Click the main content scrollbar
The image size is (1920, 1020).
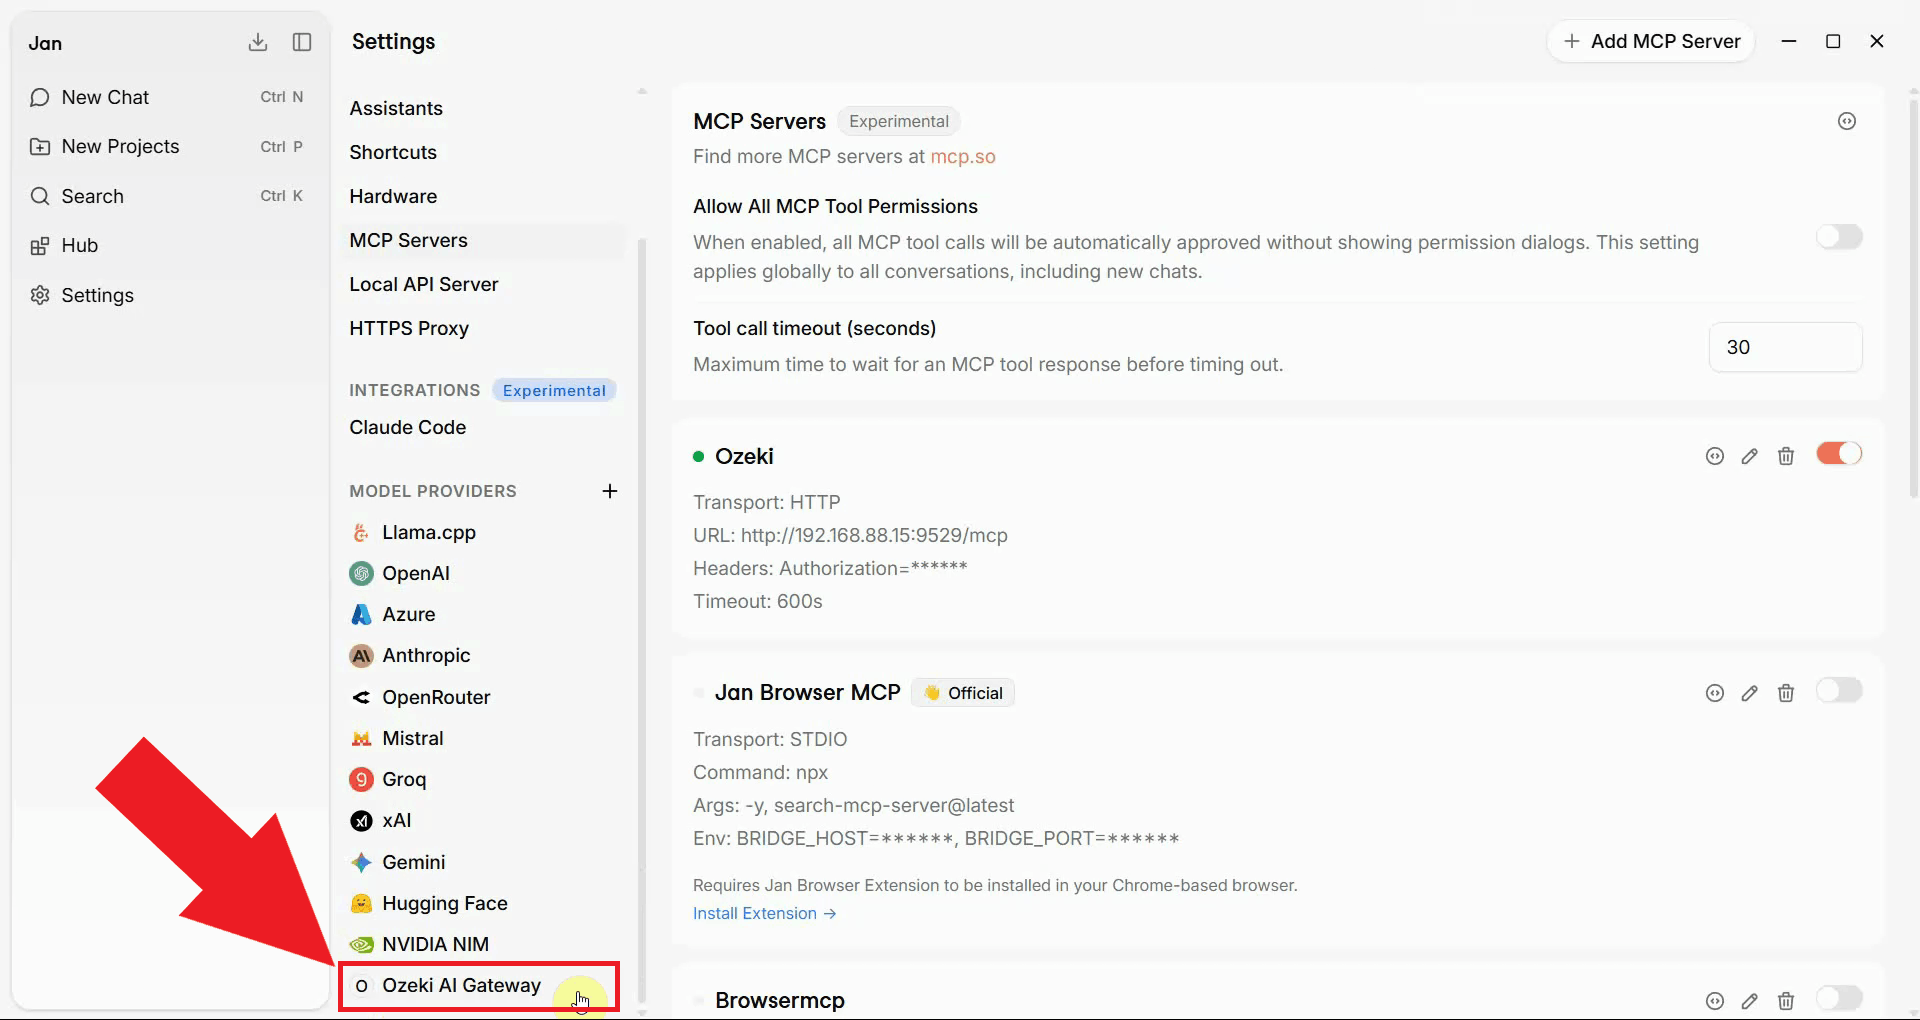click(1914, 297)
